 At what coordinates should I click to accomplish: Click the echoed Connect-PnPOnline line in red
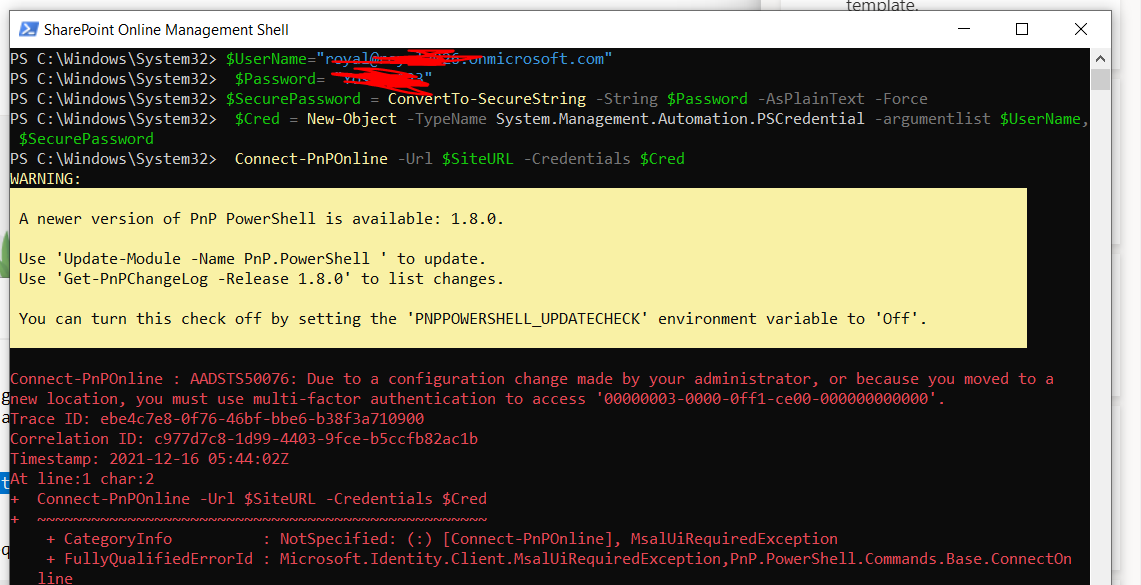[249, 499]
